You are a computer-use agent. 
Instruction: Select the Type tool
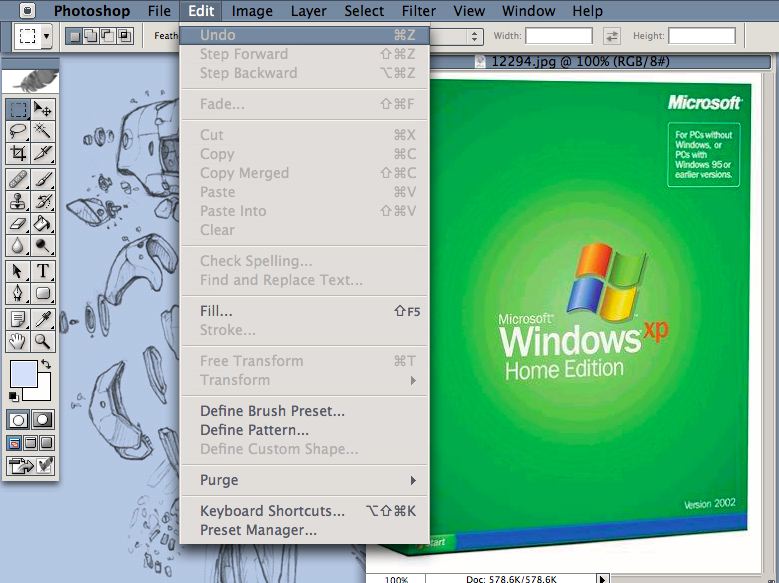pos(43,271)
